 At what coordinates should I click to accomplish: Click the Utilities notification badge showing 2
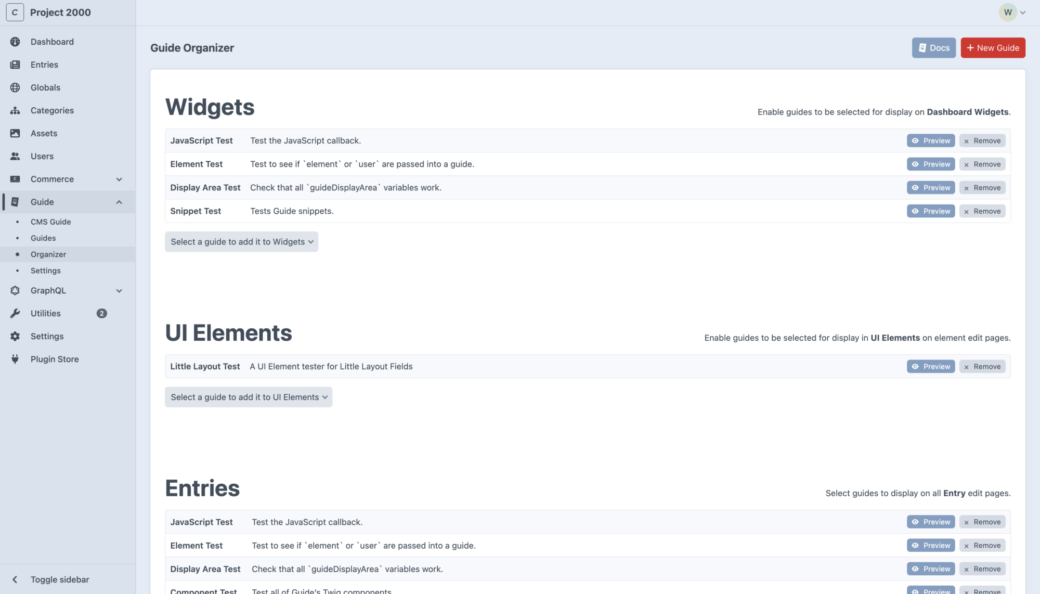(101, 314)
